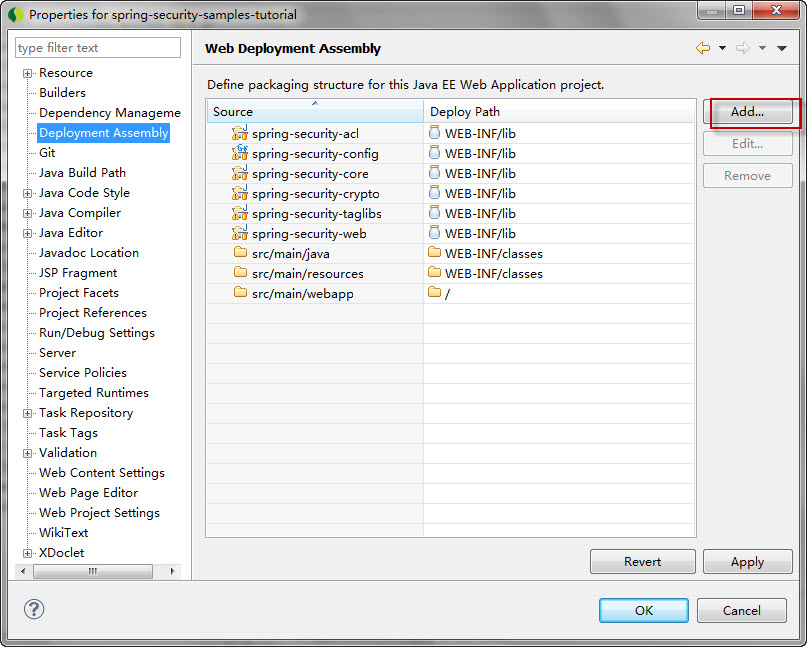
Task: Click the spring-security-core project icon
Action: click(240, 173)
